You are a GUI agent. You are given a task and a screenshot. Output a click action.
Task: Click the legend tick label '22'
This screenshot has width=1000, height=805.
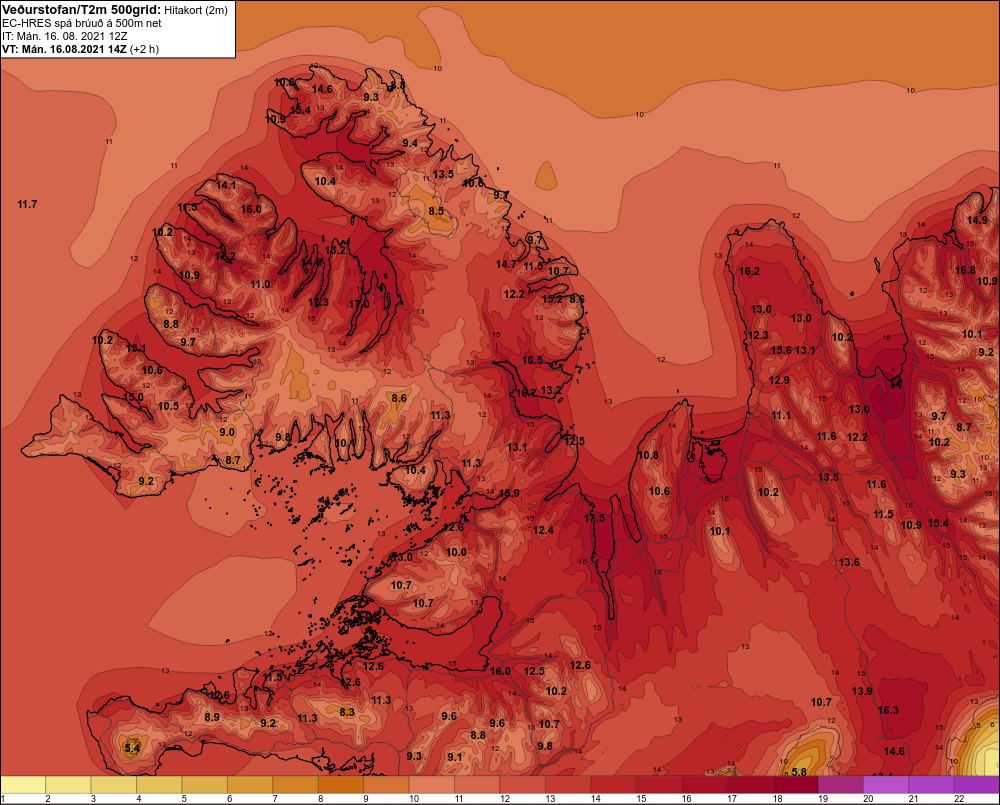[959, 799]
